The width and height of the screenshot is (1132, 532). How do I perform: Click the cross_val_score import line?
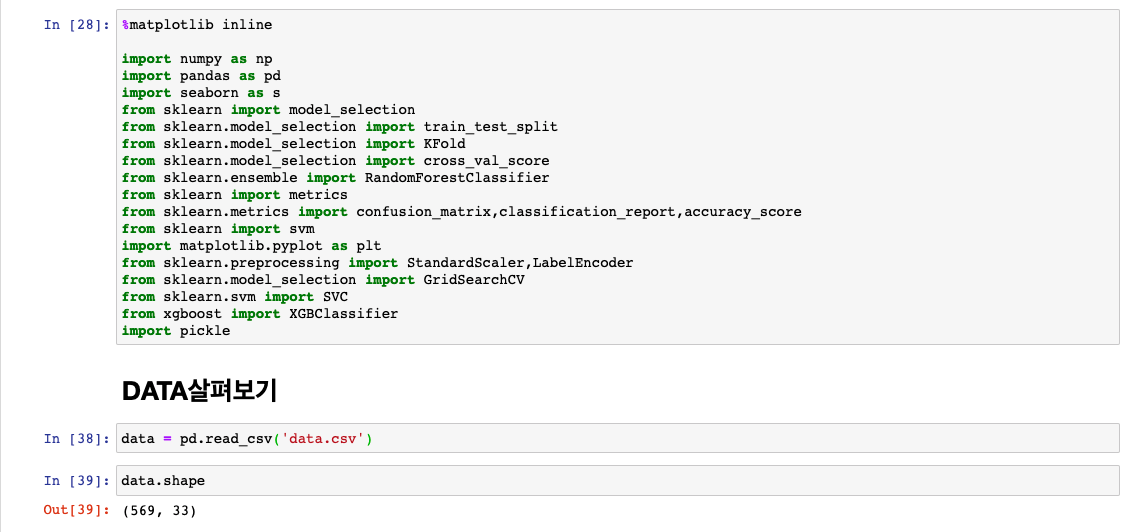point(336,160)
